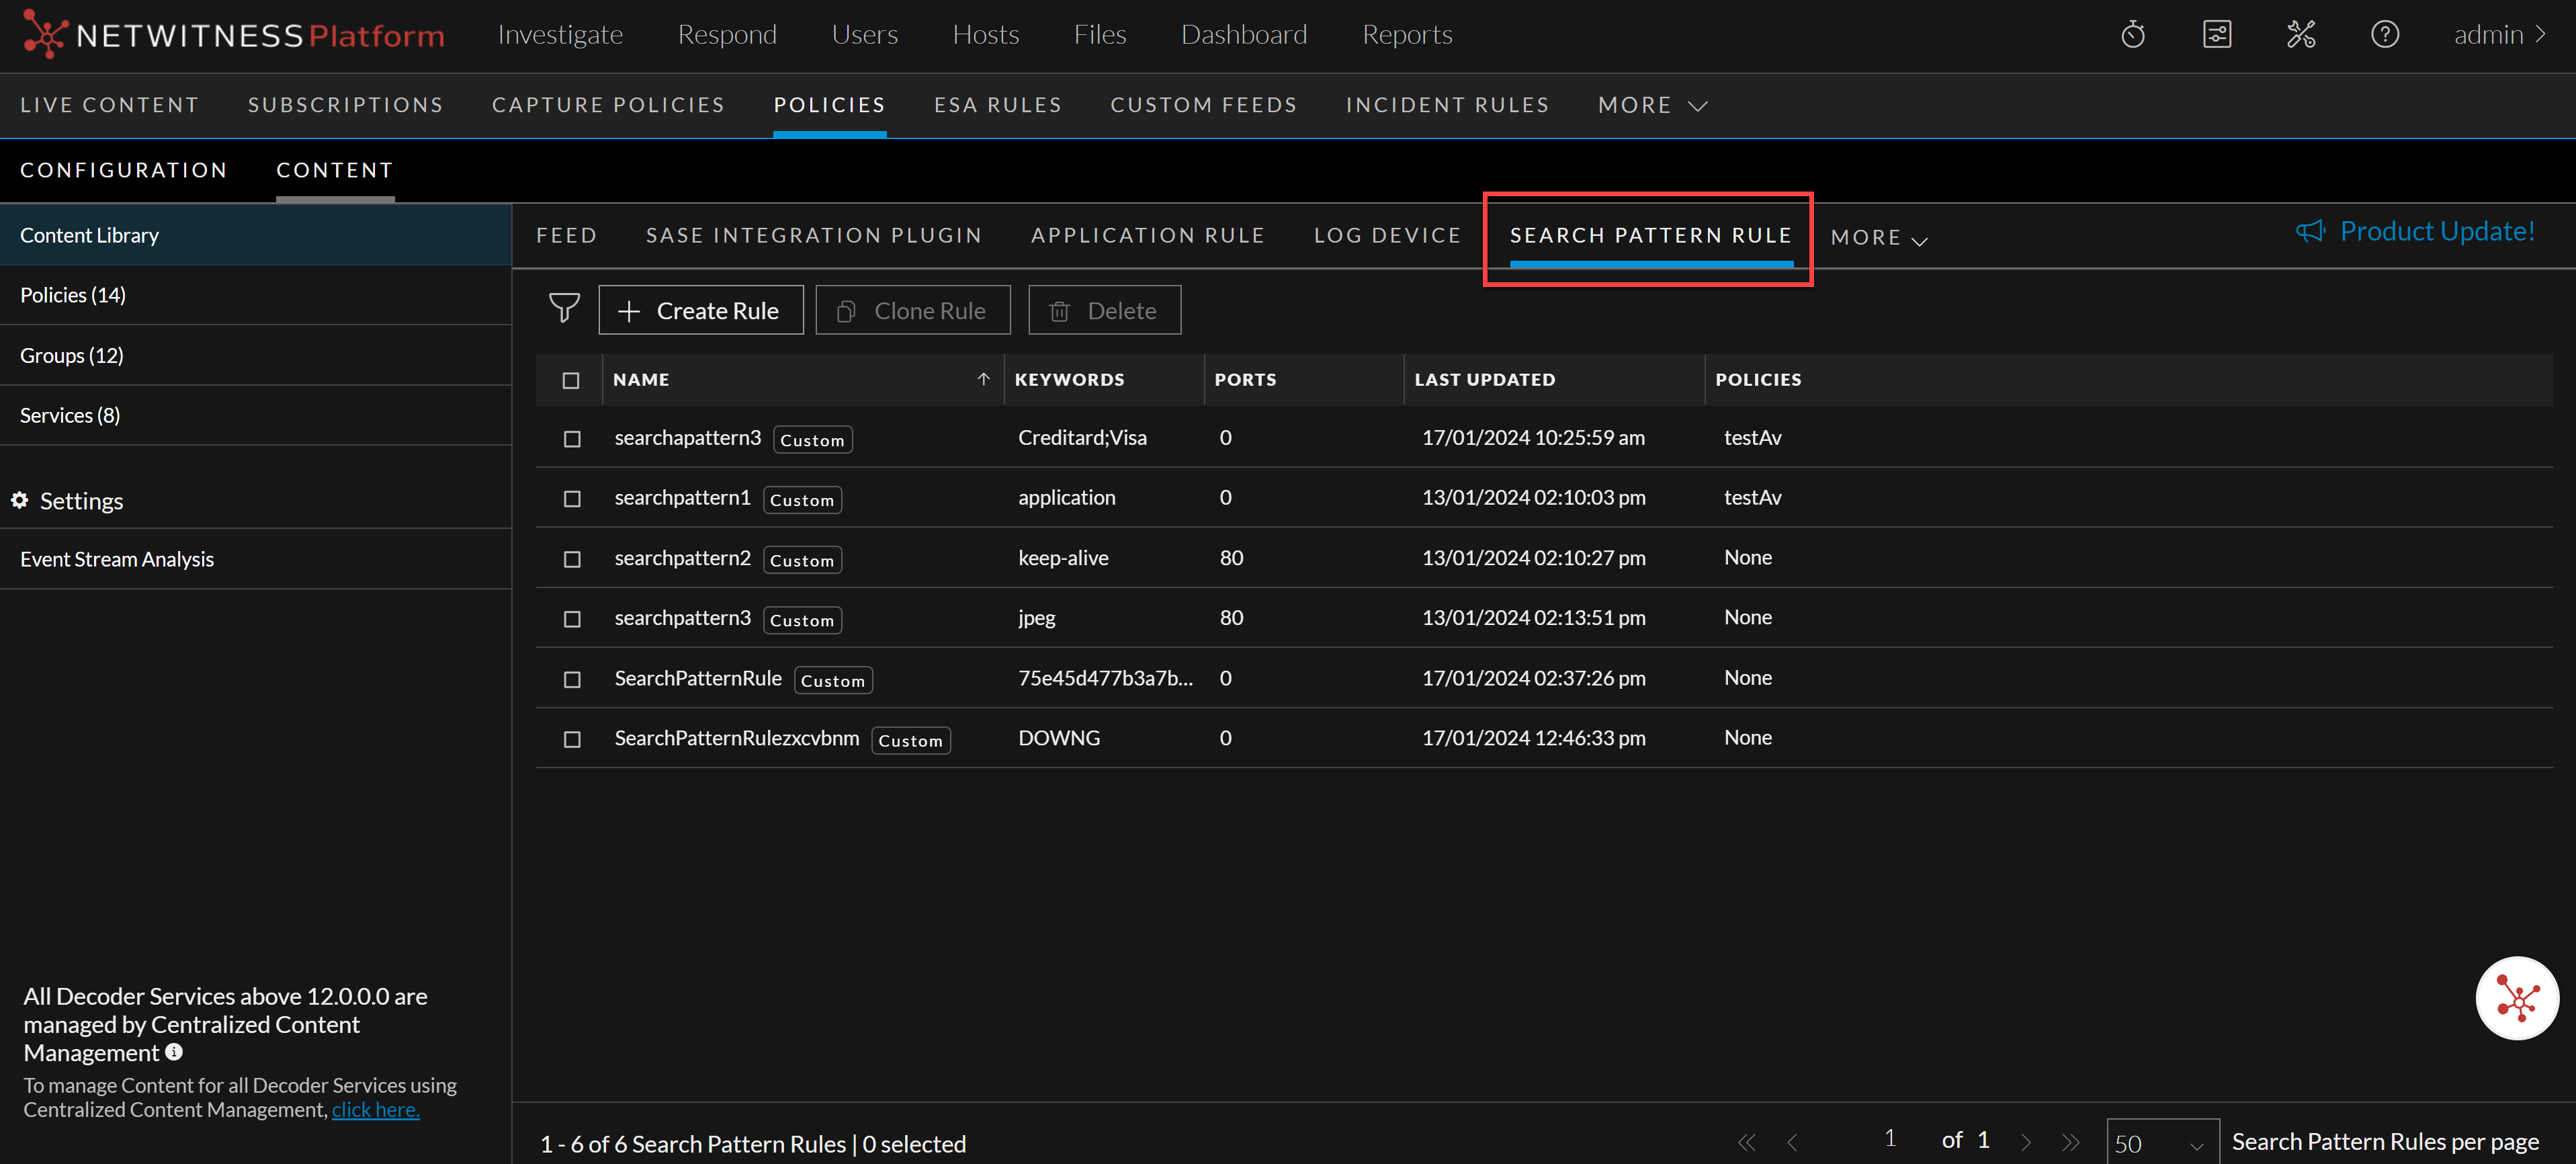This screenshot has width=2576, height=1164.
Task: Go to the next page arrow
Action: coord(2025,1141)
